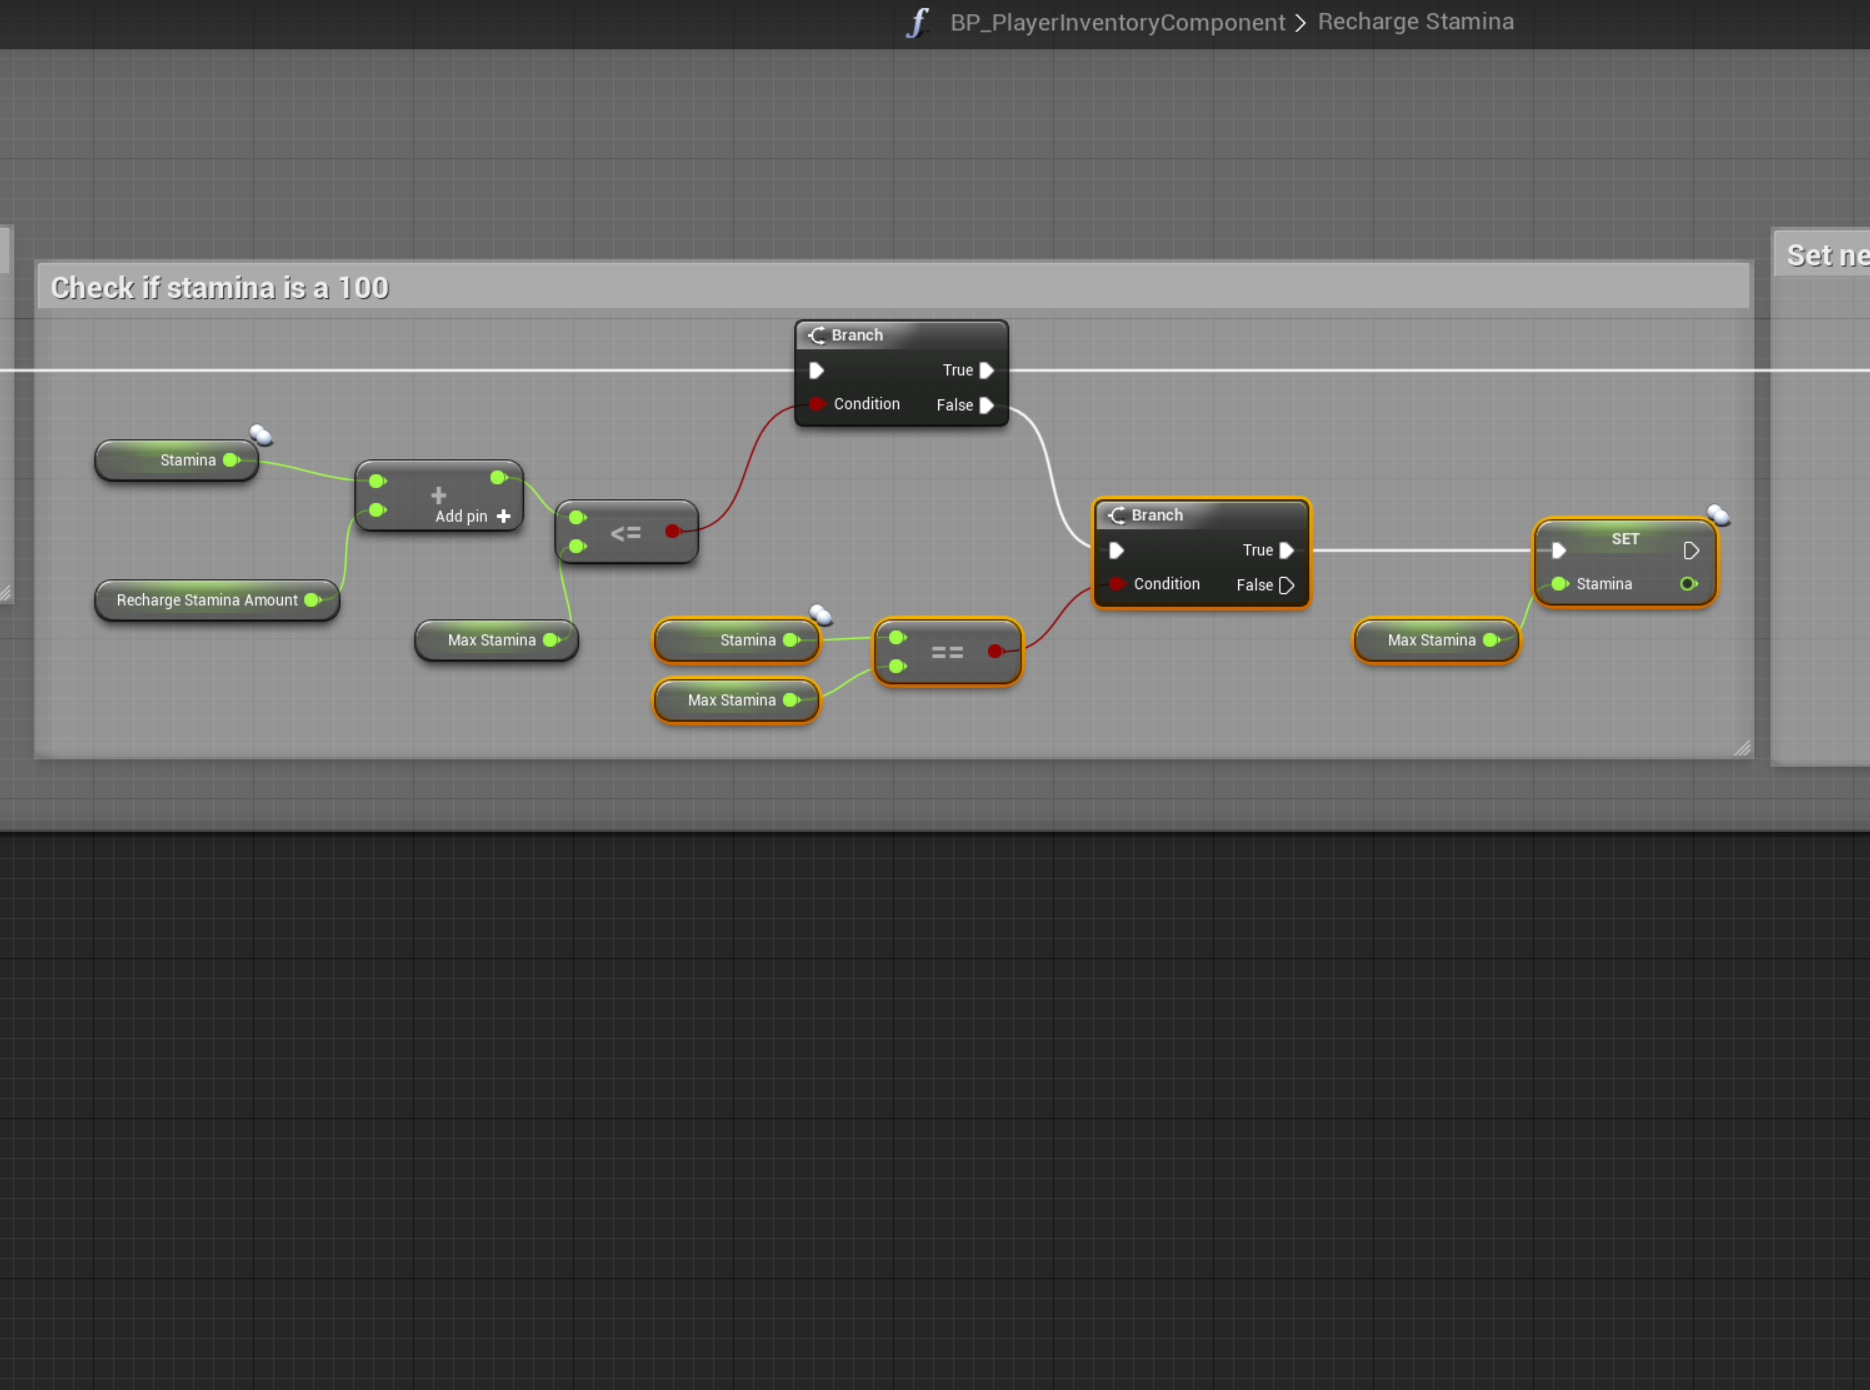Select Recharge Stamina in the breadcrumb

coord(1415,22)
